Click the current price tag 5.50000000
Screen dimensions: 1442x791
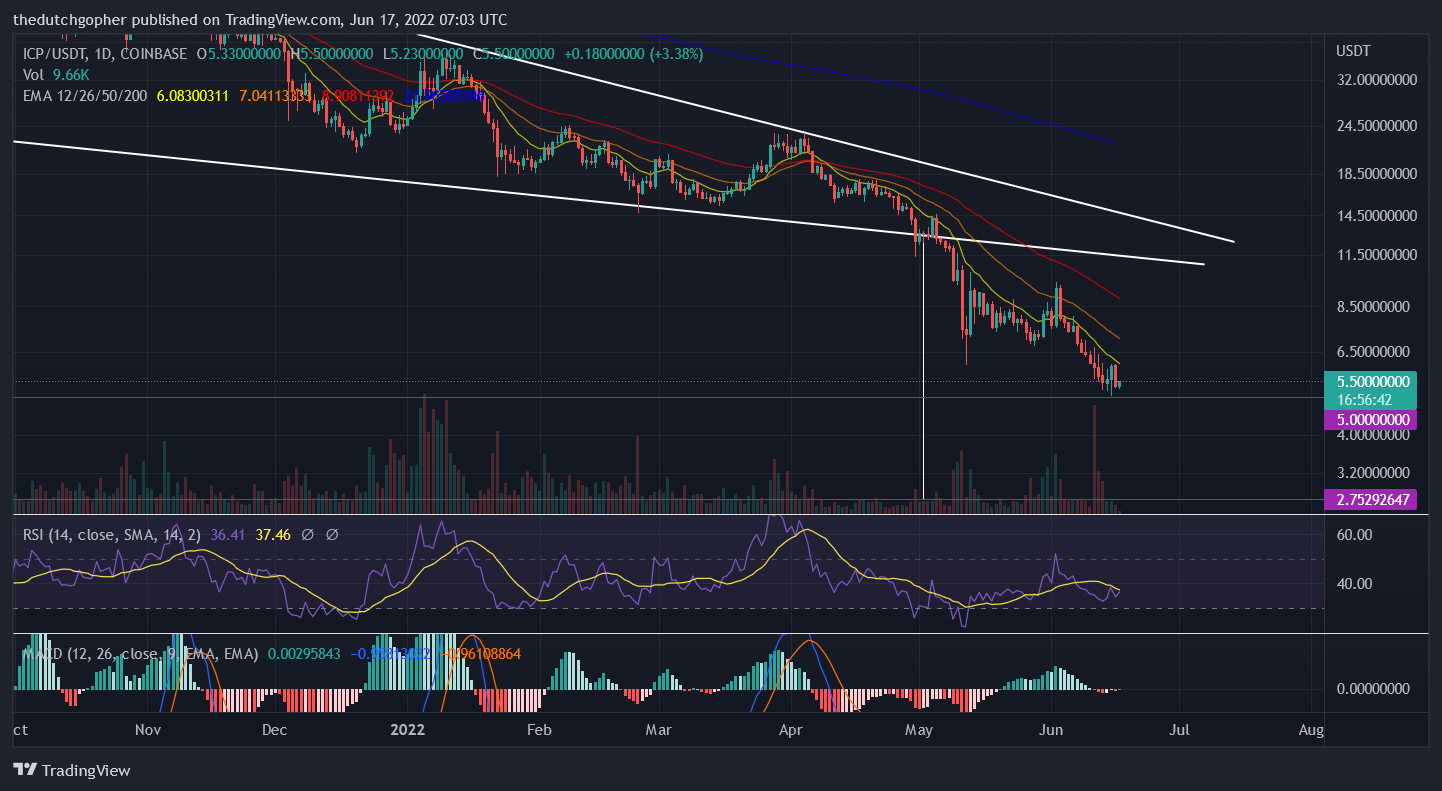click(1369, 381)
